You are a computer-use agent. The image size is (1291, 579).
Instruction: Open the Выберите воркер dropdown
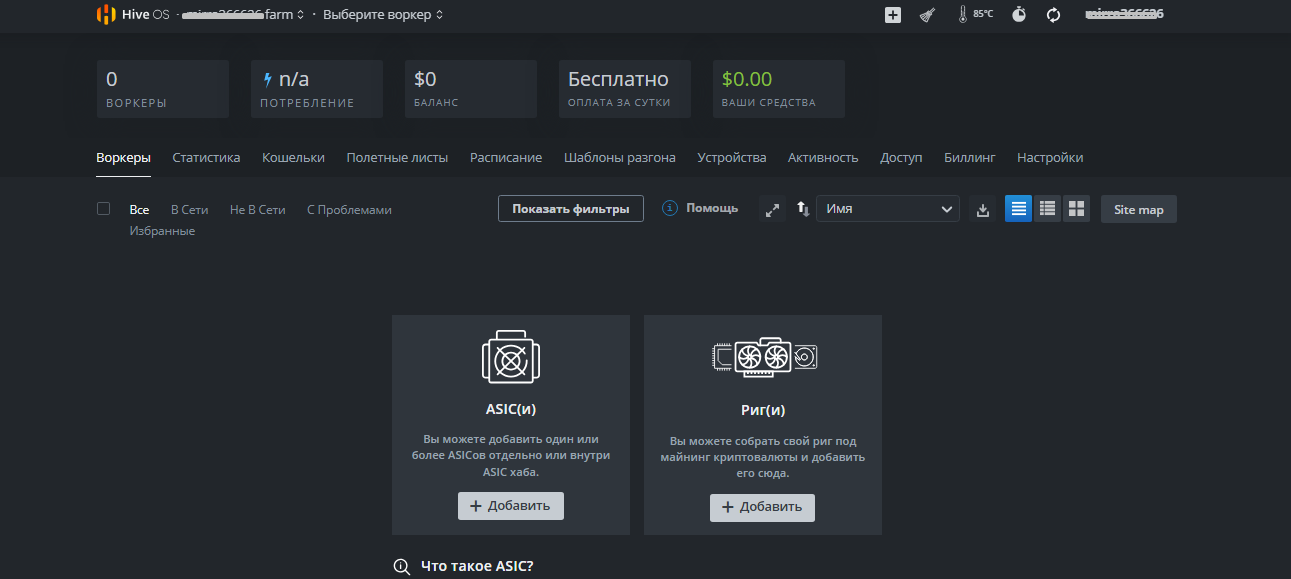point(383,15)
